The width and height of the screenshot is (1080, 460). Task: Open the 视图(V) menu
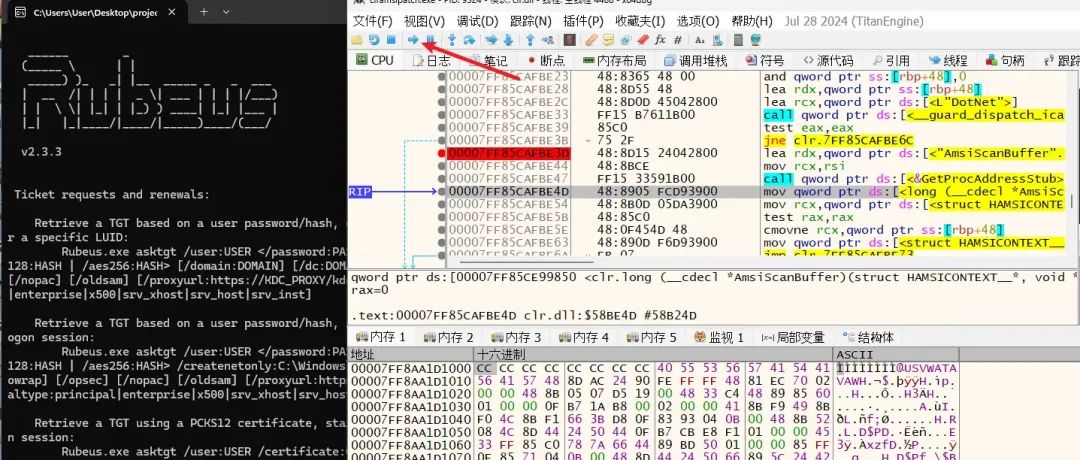[x=424, y=21]
